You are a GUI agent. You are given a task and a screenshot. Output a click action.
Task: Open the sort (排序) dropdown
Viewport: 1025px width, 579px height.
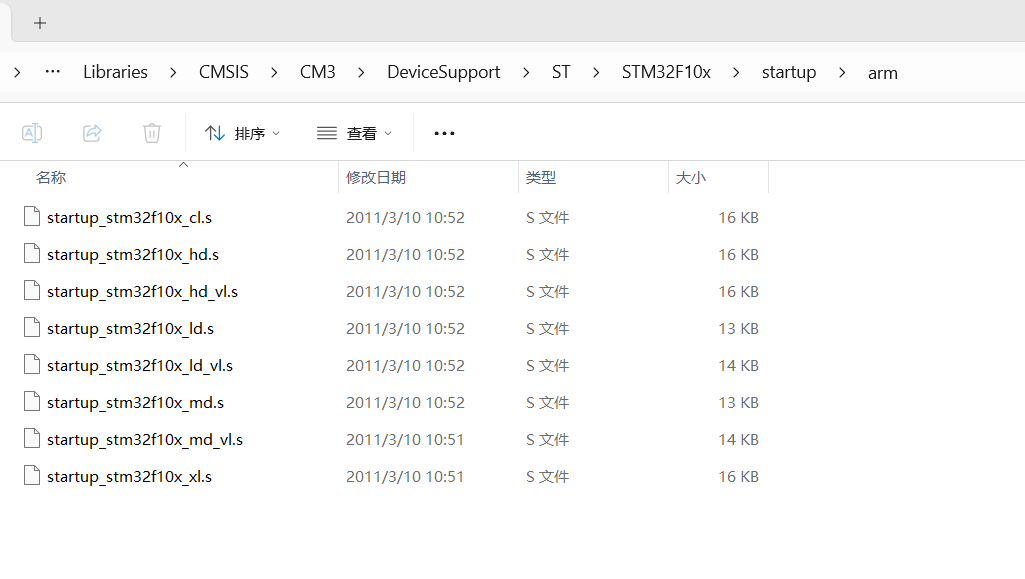click(242, 133)
